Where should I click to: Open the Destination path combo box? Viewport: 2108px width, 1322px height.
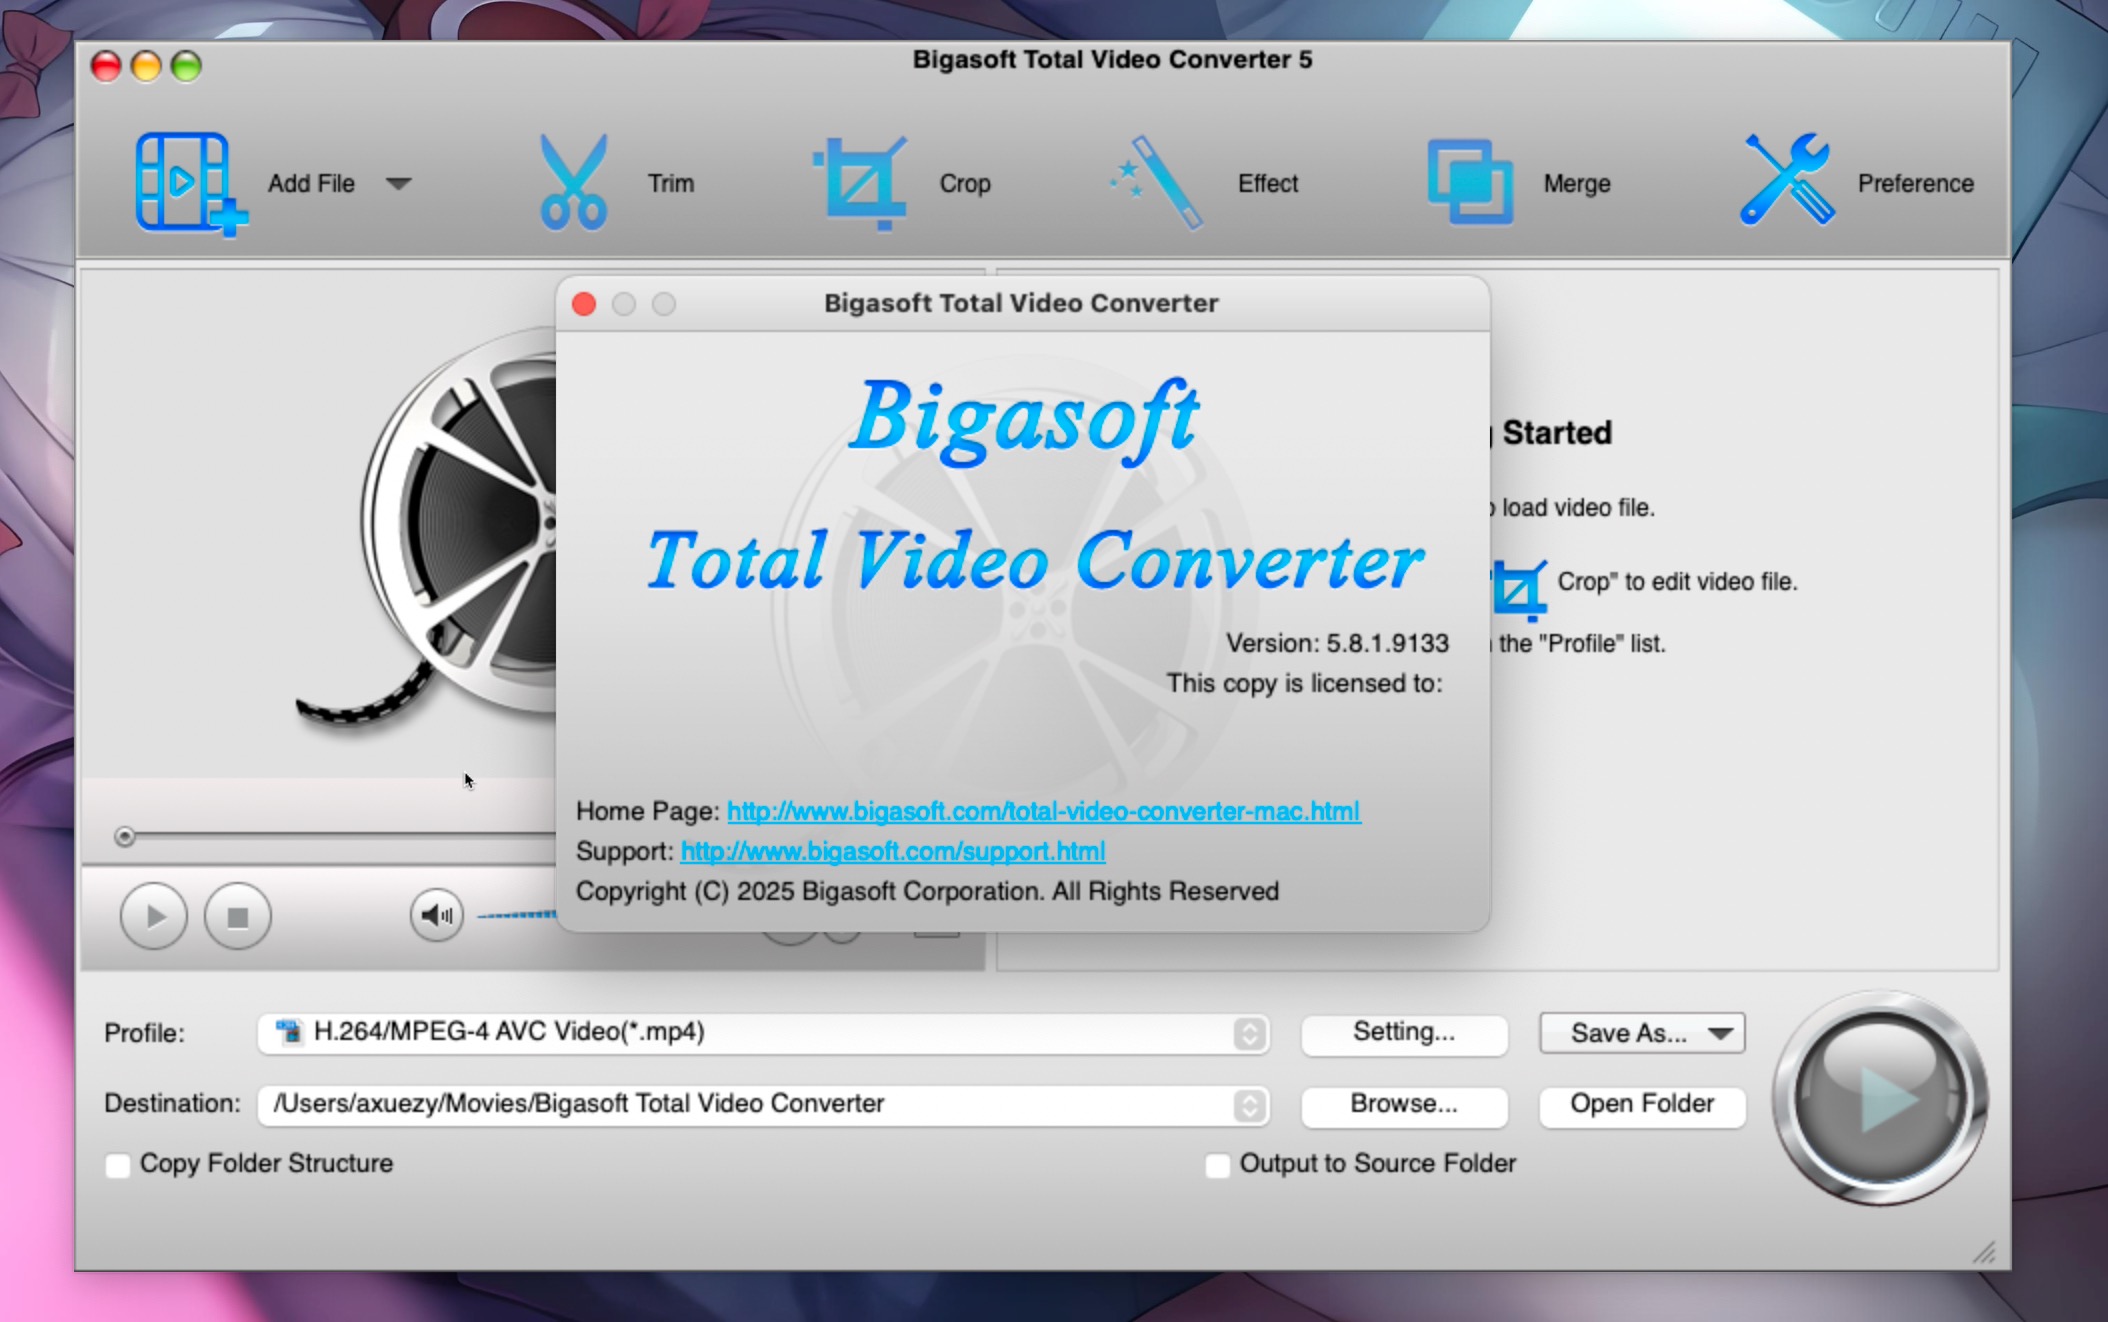point(764,1105)
